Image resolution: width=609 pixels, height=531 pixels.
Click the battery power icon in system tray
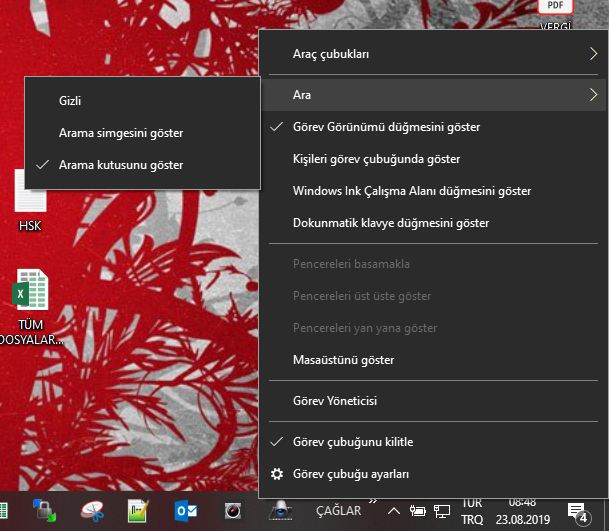click(x=418, y=511)
